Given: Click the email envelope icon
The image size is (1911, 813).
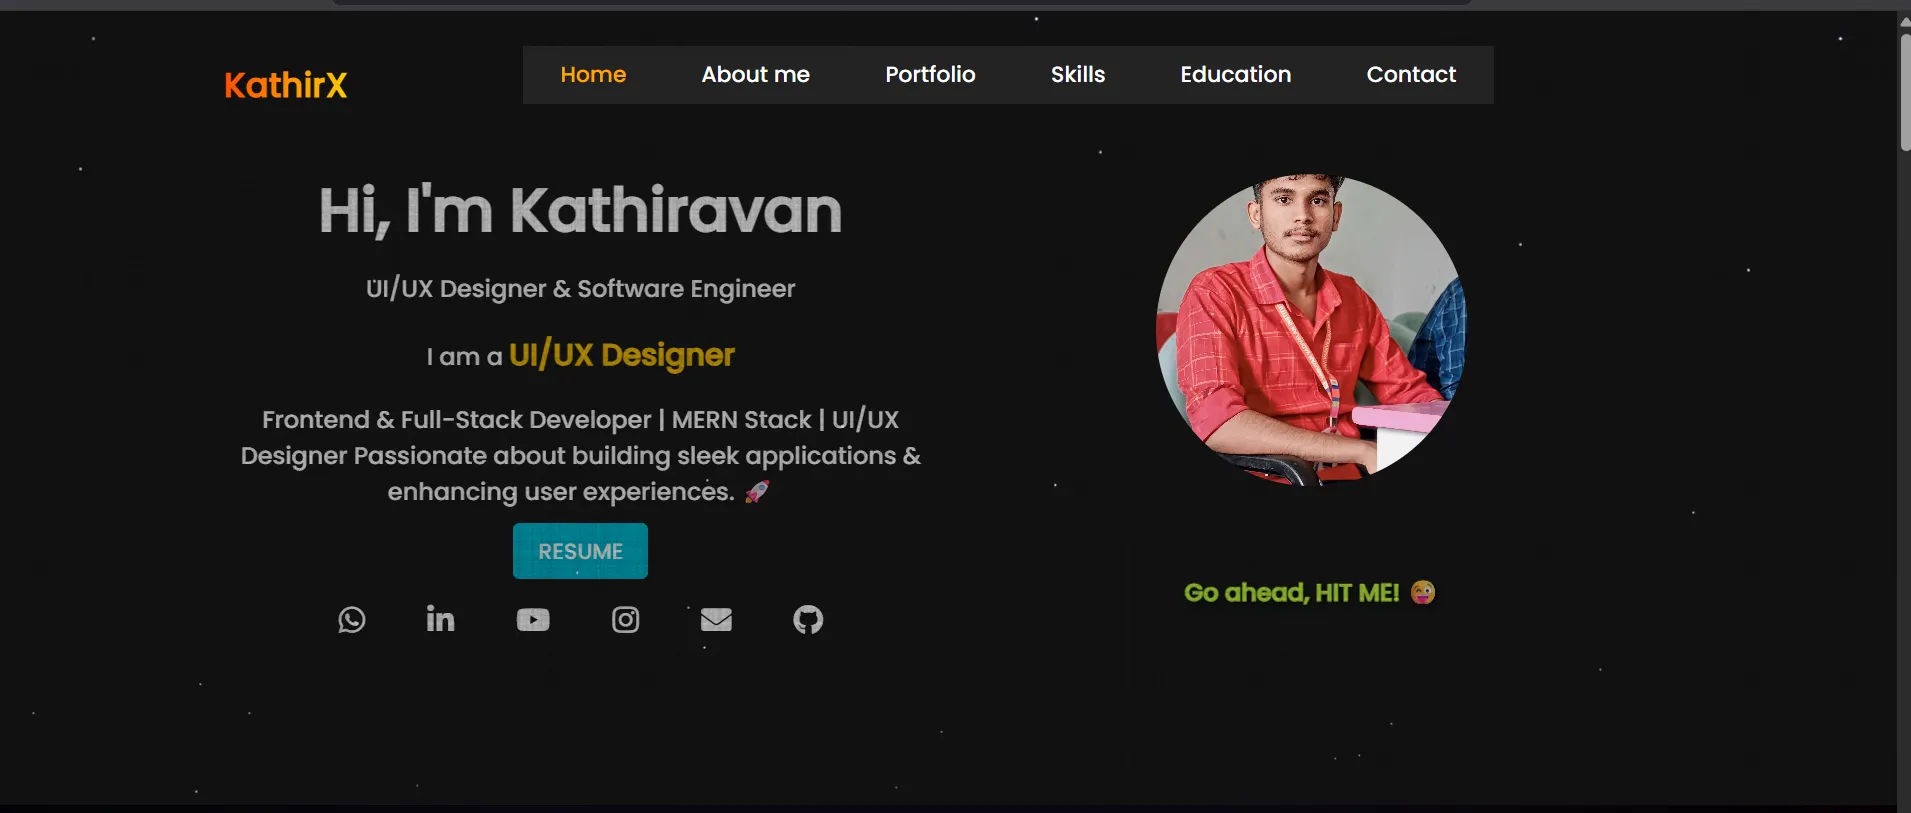Looking at the screenshot, I should [x=717, y=620].
